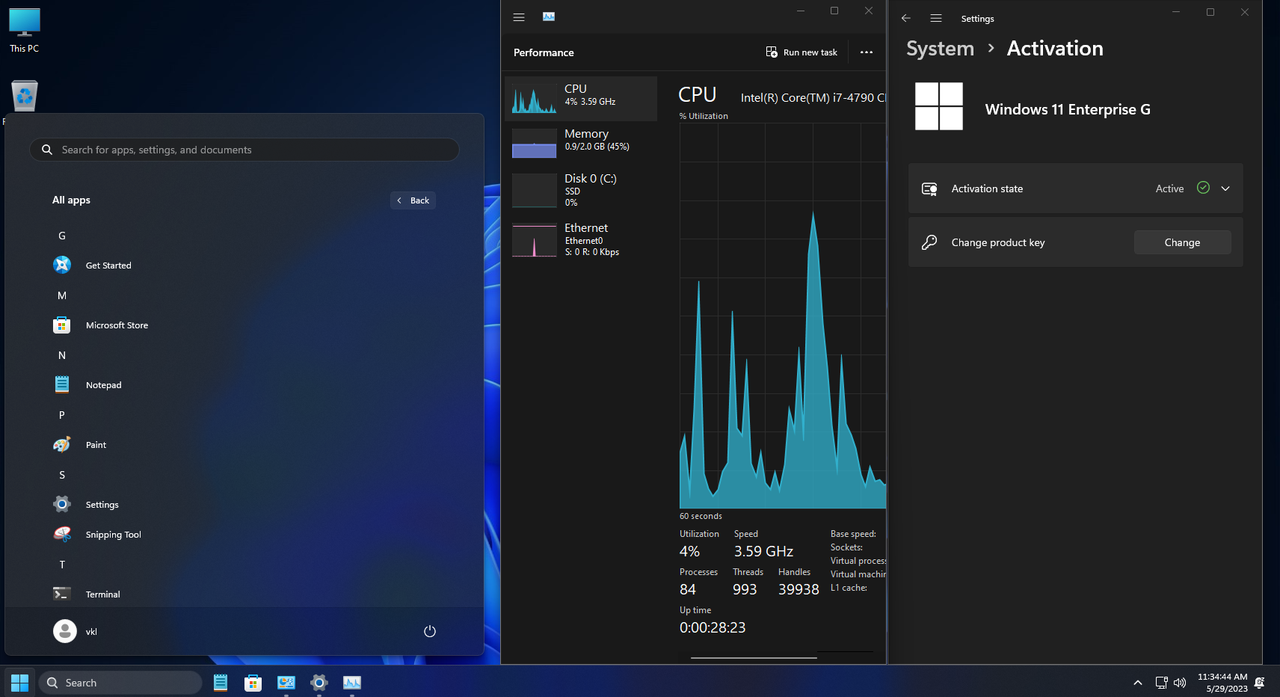Select the CPU performance entry
The image size is (1280, 697).
(581, 98)
